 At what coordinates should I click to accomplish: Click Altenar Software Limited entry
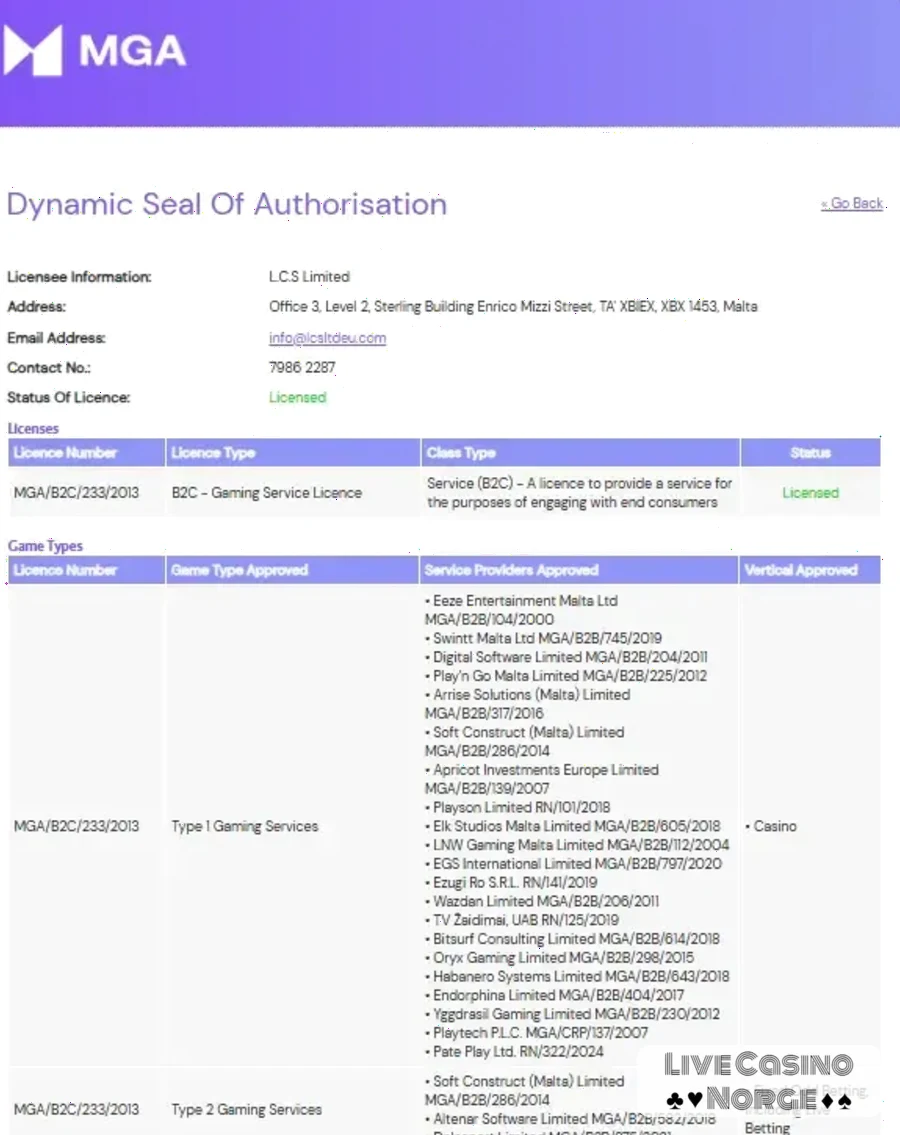click(570, 1118)
